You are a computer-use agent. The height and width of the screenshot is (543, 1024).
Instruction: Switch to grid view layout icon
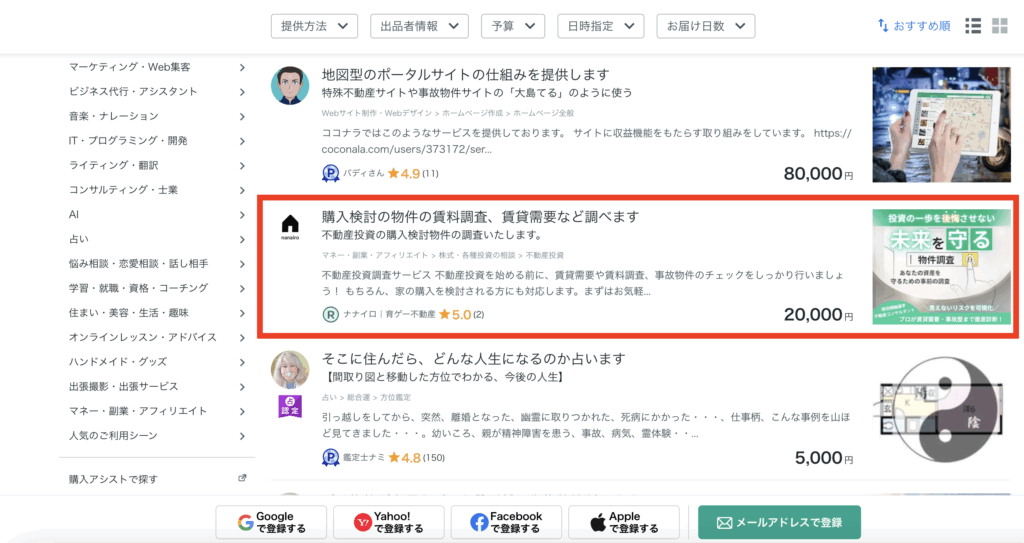1000,26
